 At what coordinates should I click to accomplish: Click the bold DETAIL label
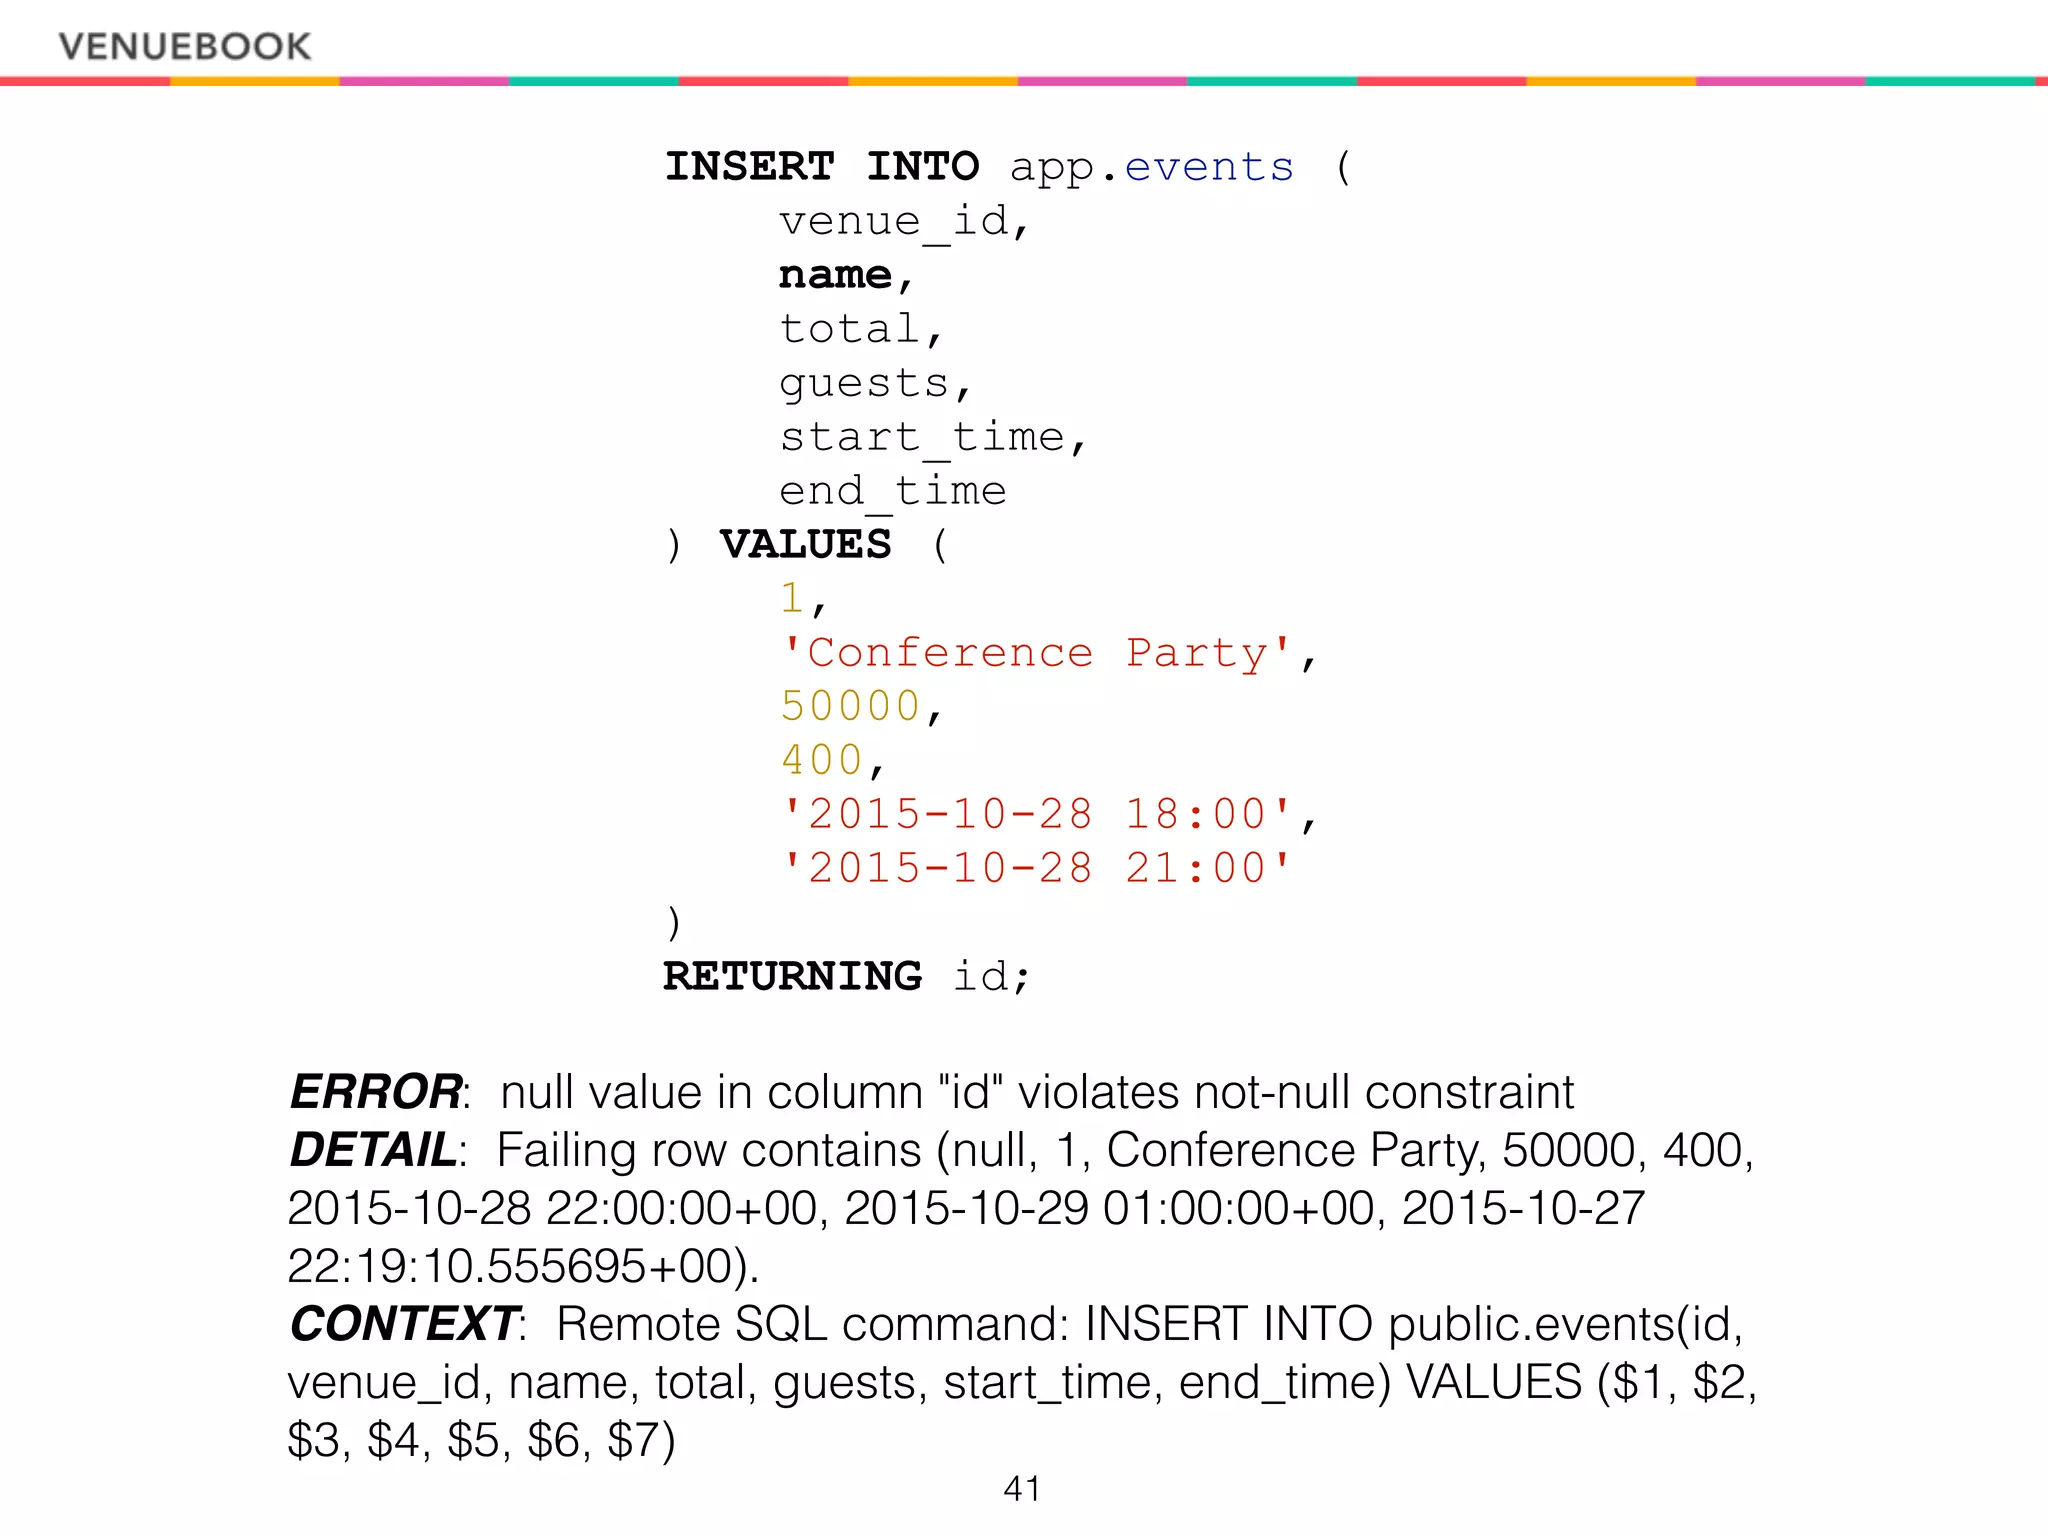tap(373, 1150)
